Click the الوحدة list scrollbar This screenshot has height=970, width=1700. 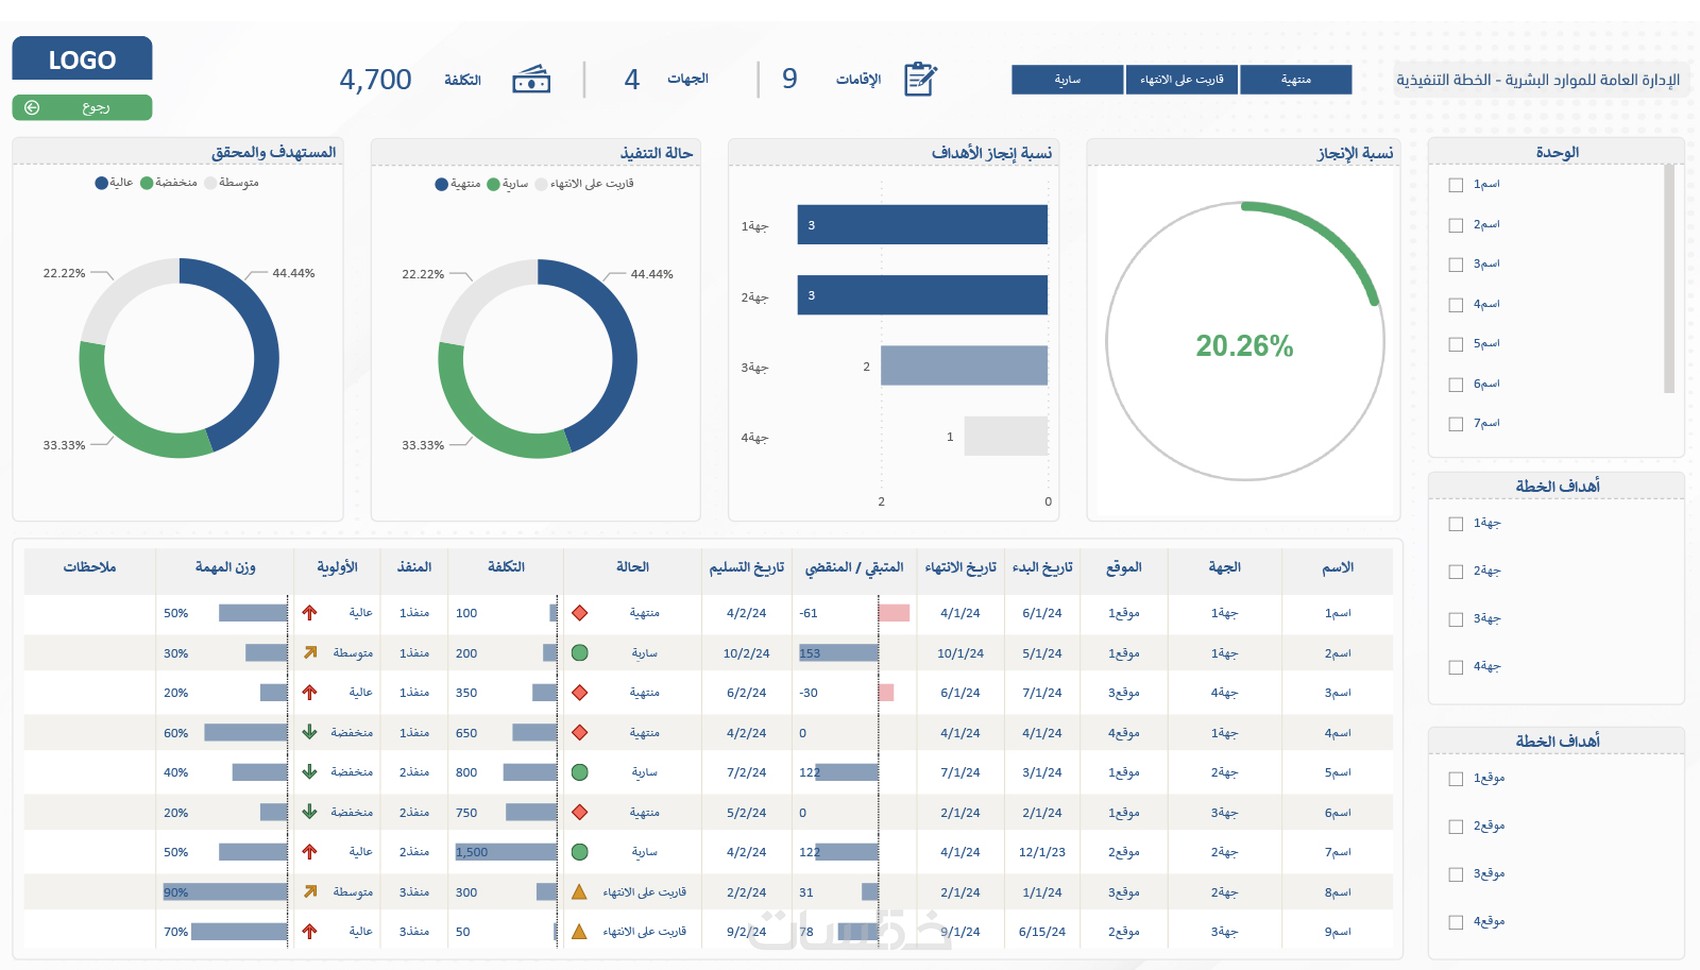coord(1668,280)
